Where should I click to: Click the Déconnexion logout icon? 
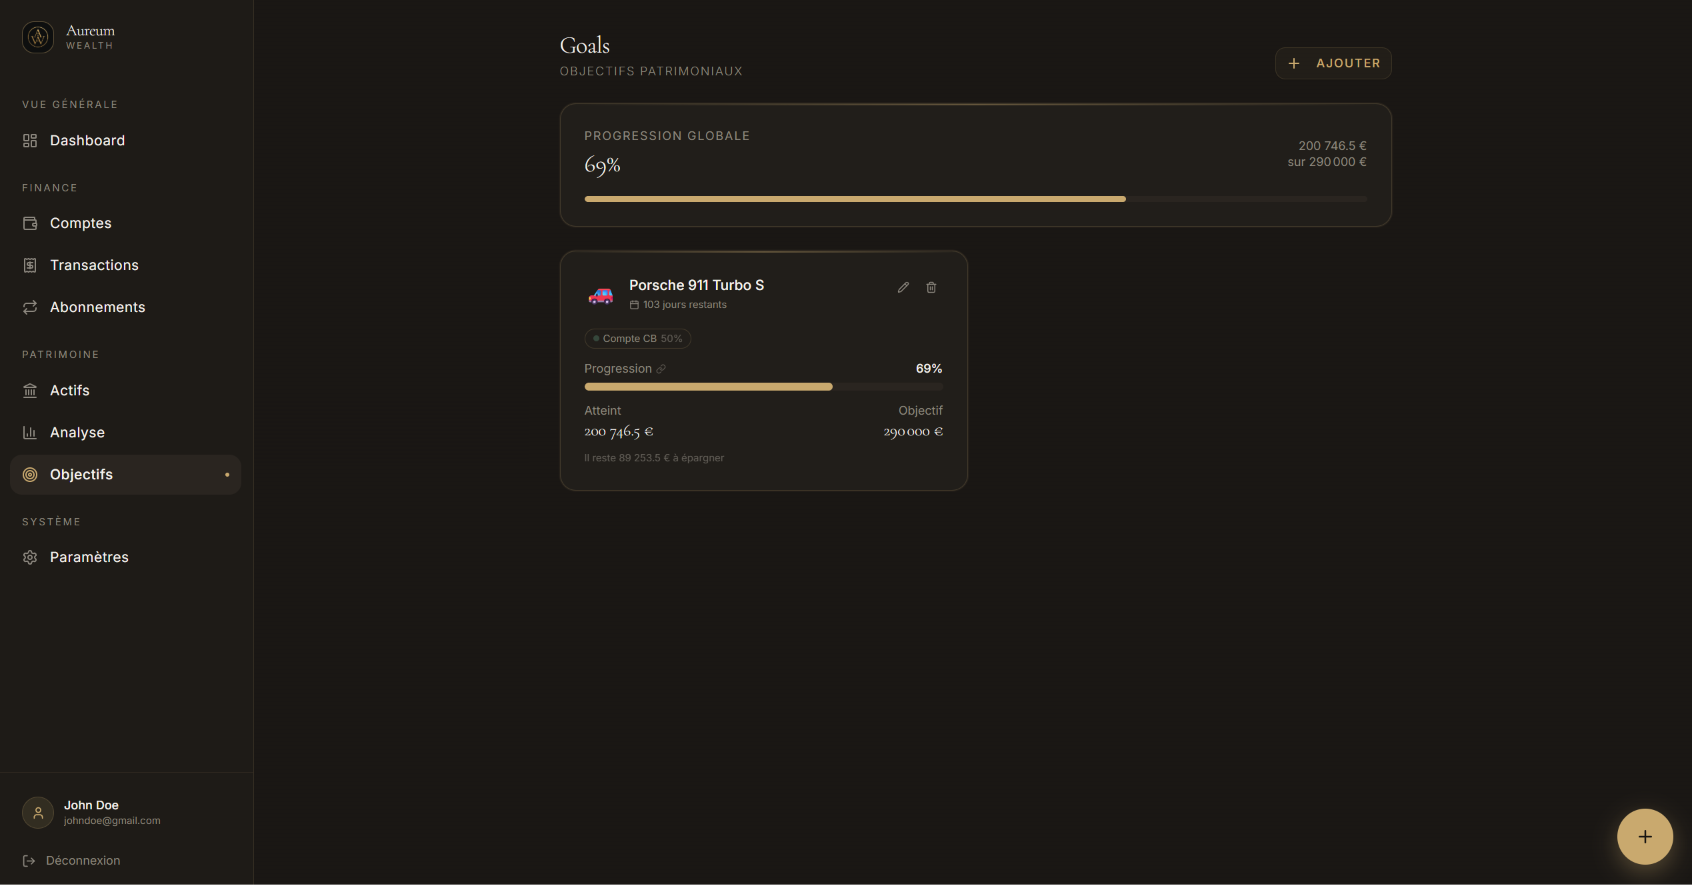pyautogui.click(x=29, y=860)
